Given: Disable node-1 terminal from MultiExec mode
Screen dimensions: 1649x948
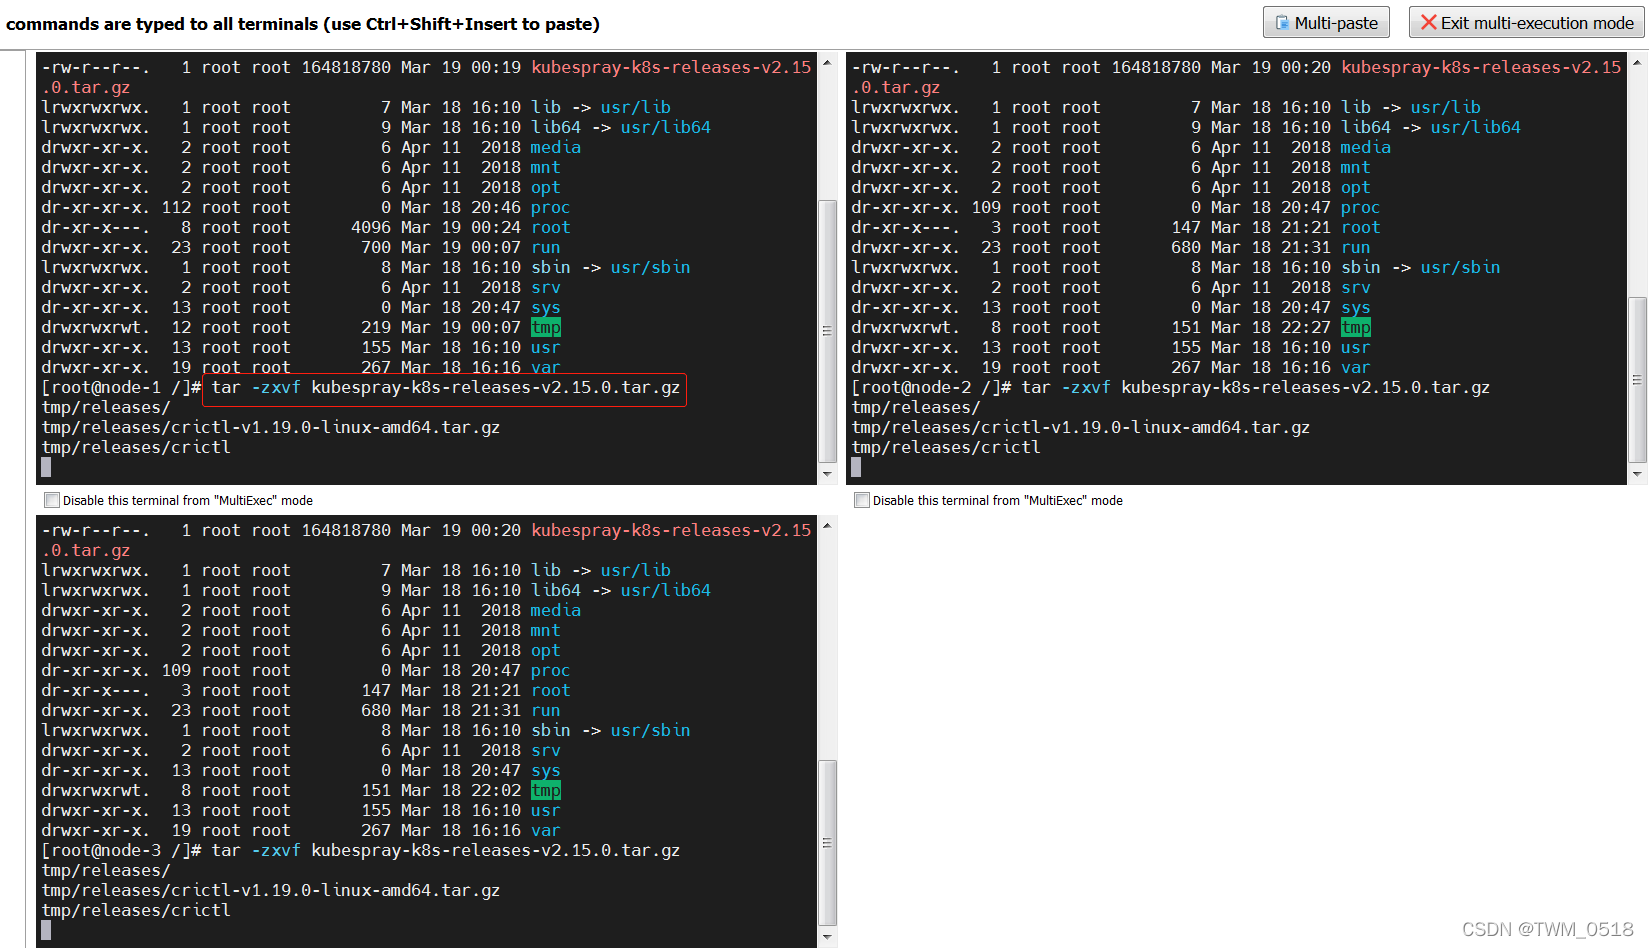Looking at the screenshot, I should (x=52, y=500).
